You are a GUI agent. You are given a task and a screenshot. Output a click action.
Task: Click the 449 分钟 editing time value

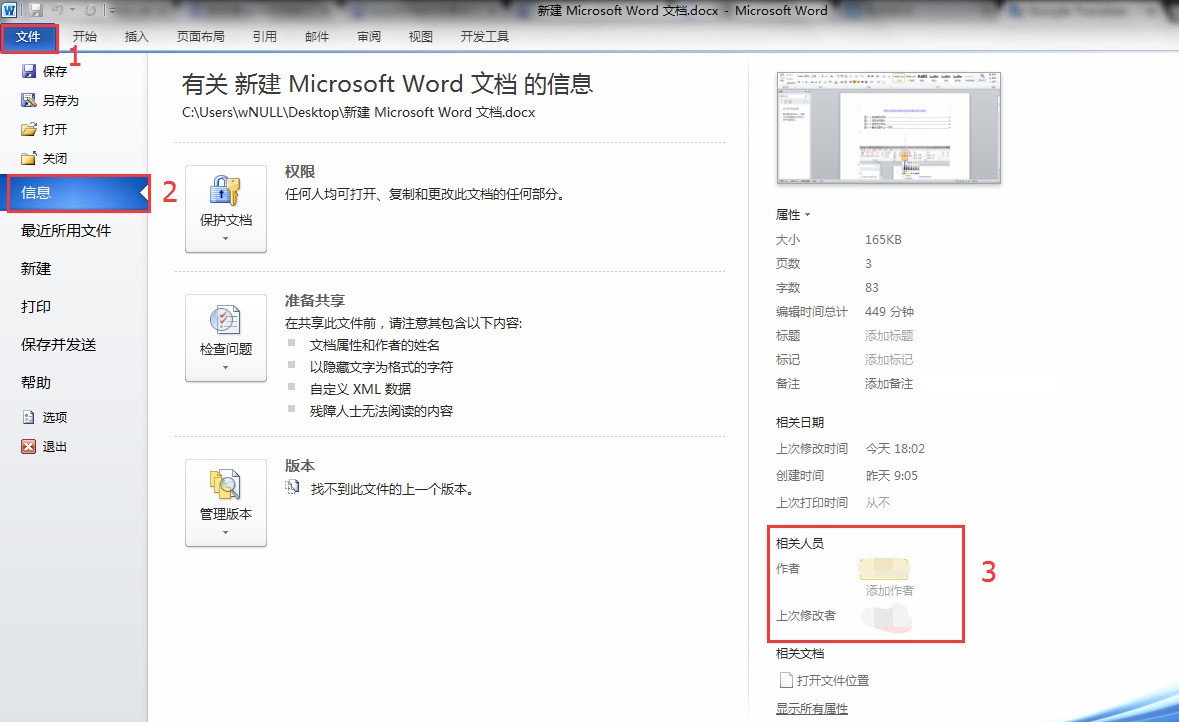[x=890, y=311]
